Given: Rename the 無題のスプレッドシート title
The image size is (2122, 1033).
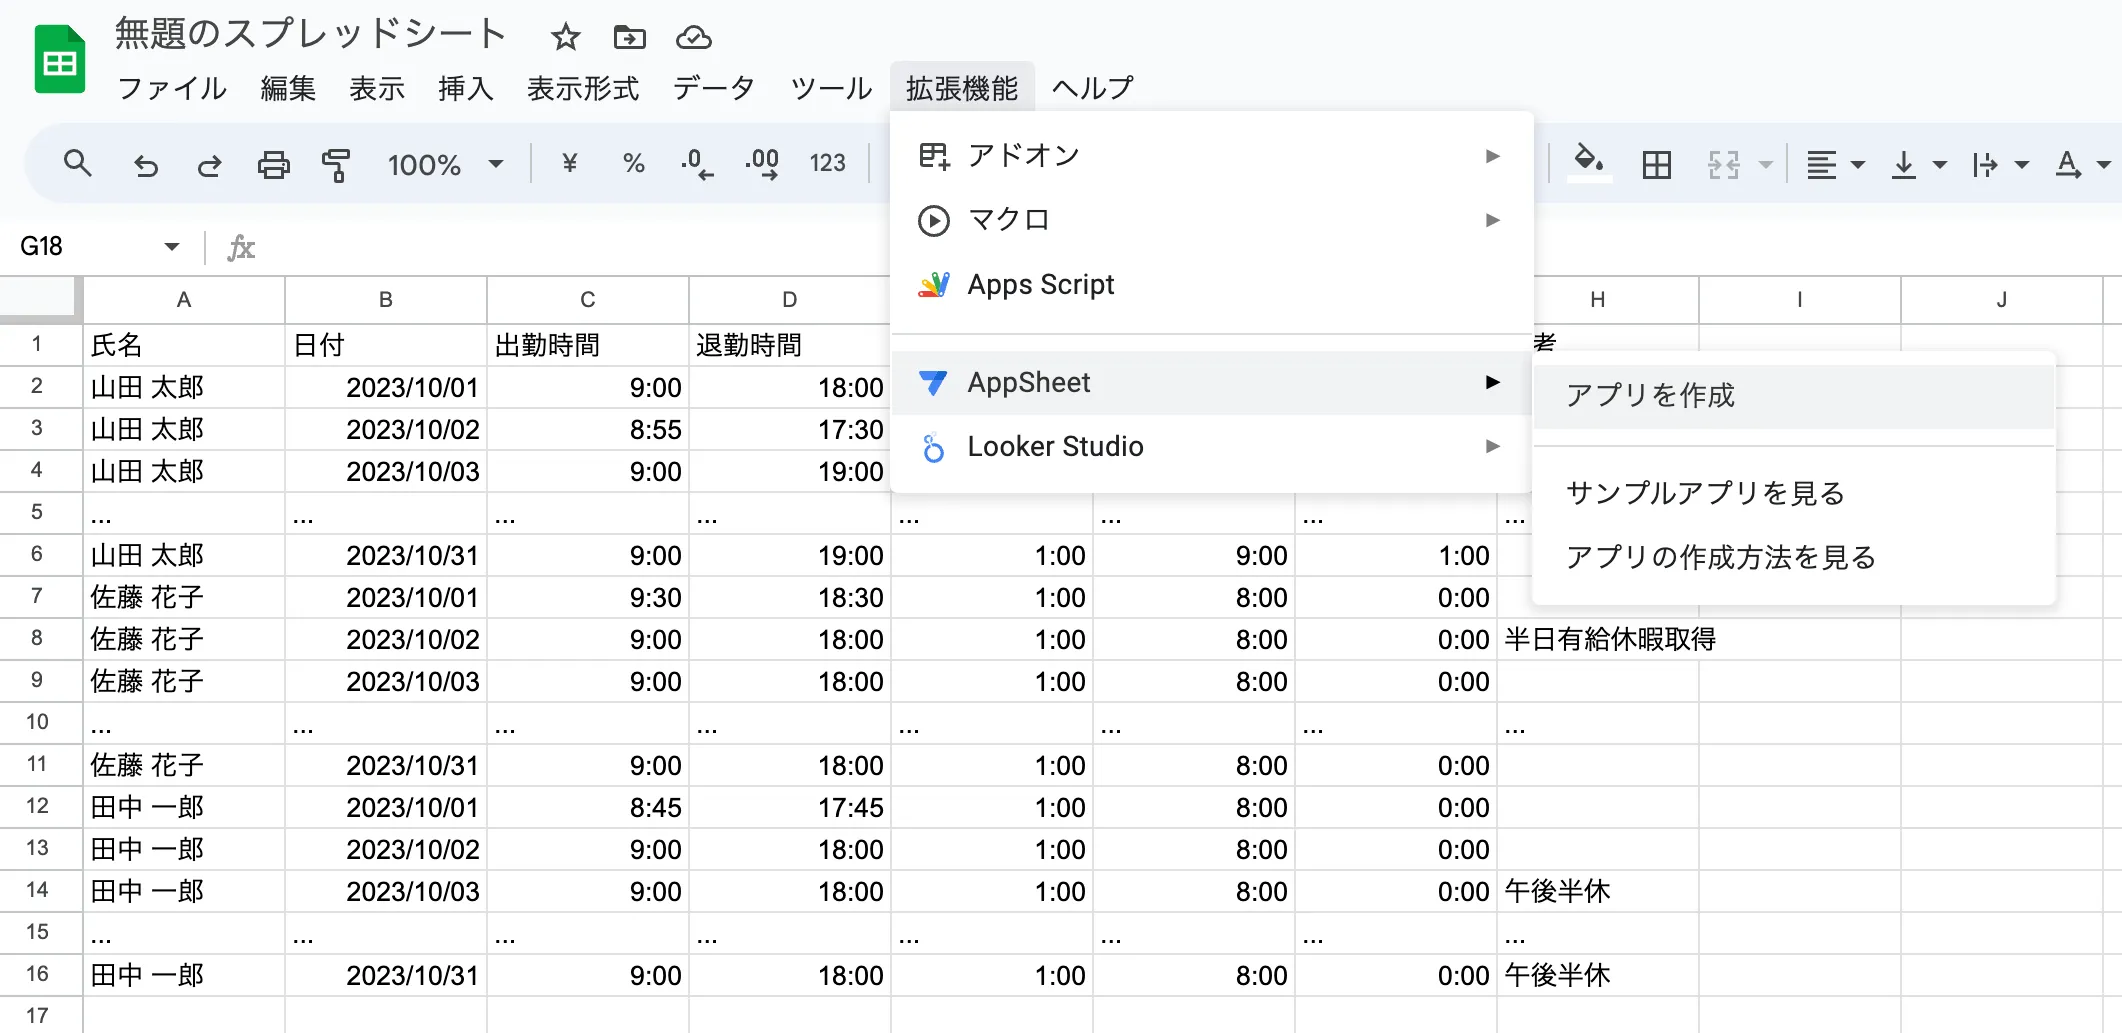Looking at the screenshot, I should [310, 34].
